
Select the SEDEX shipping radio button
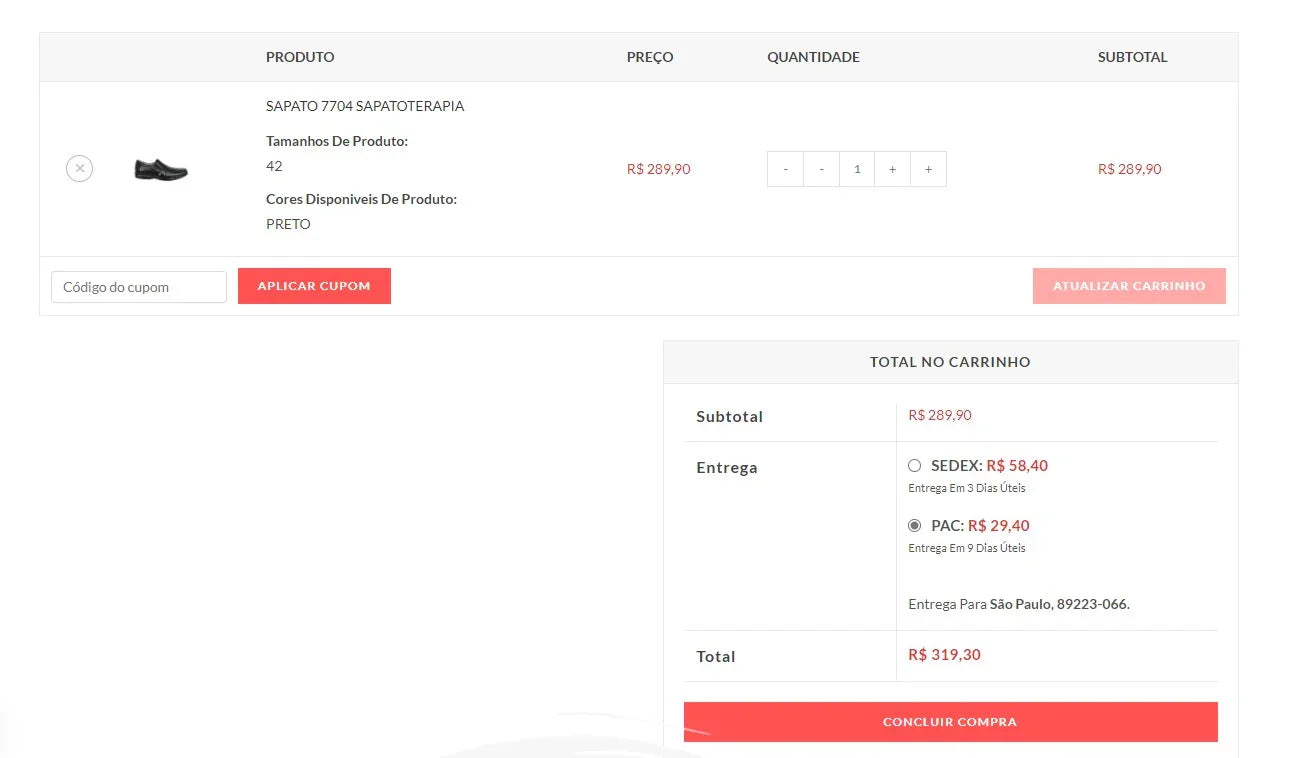coord(914,466)
